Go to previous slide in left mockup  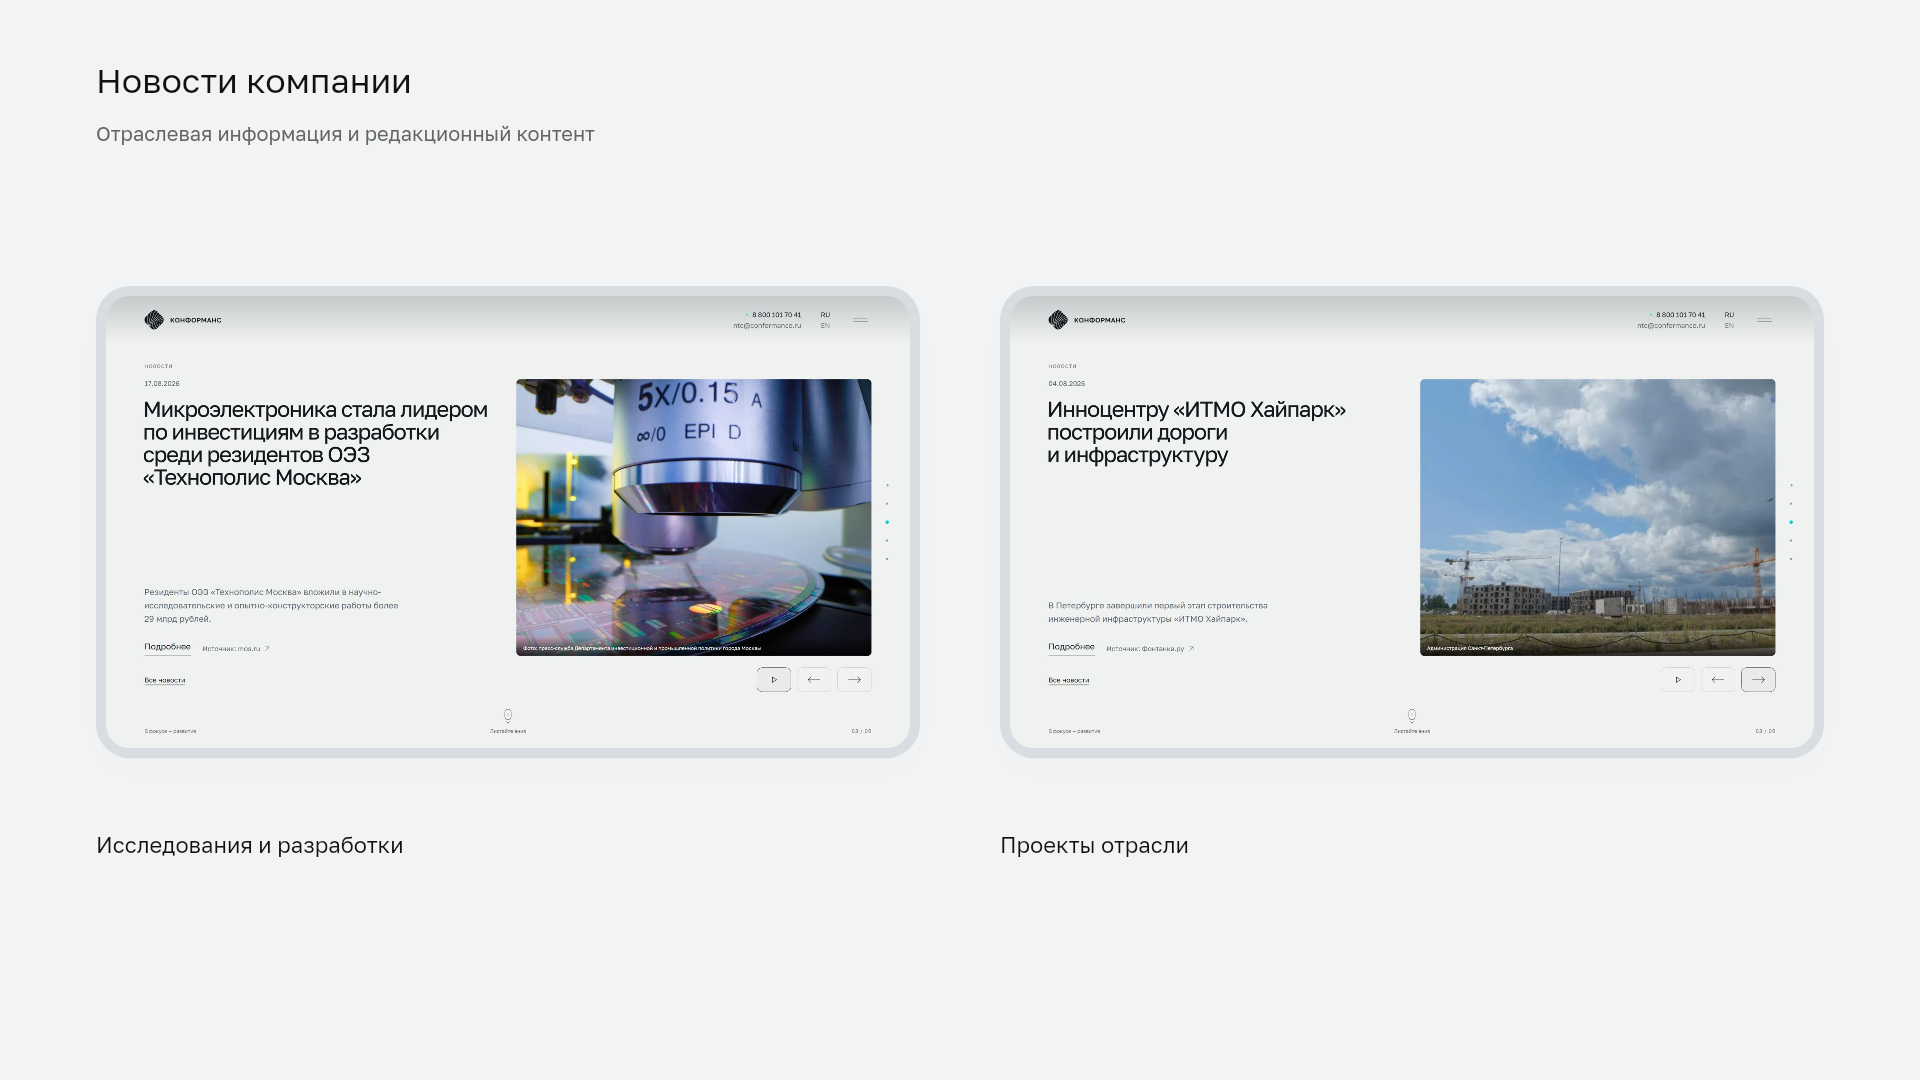[814, 680]
